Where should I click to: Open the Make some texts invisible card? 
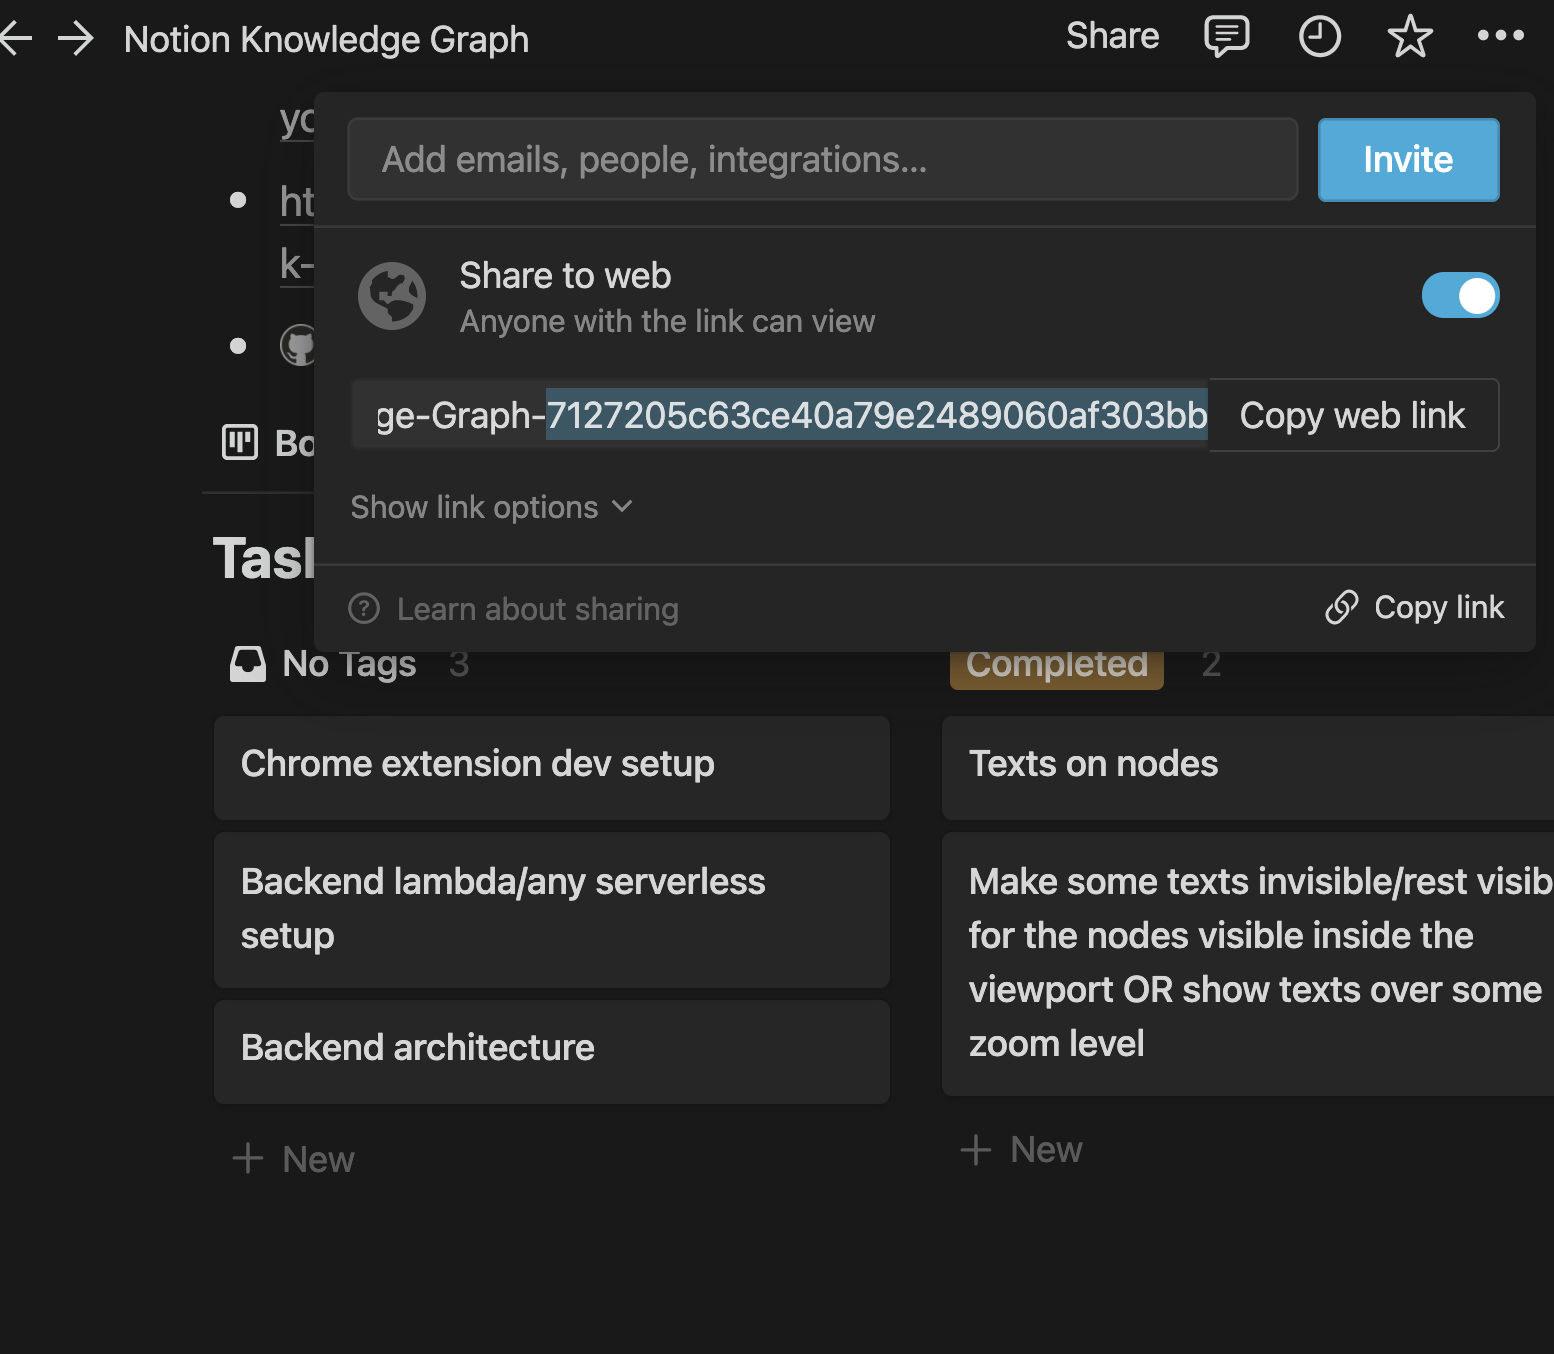[1248, 963]
